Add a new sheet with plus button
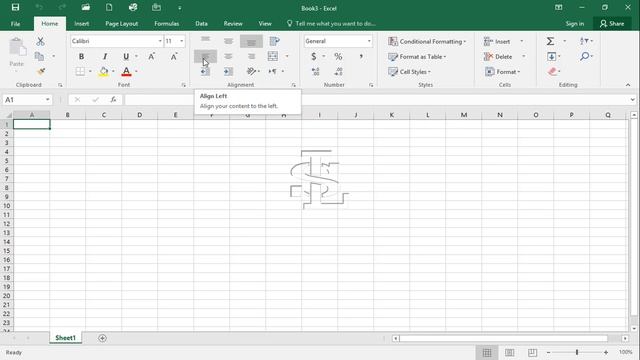 102,338
